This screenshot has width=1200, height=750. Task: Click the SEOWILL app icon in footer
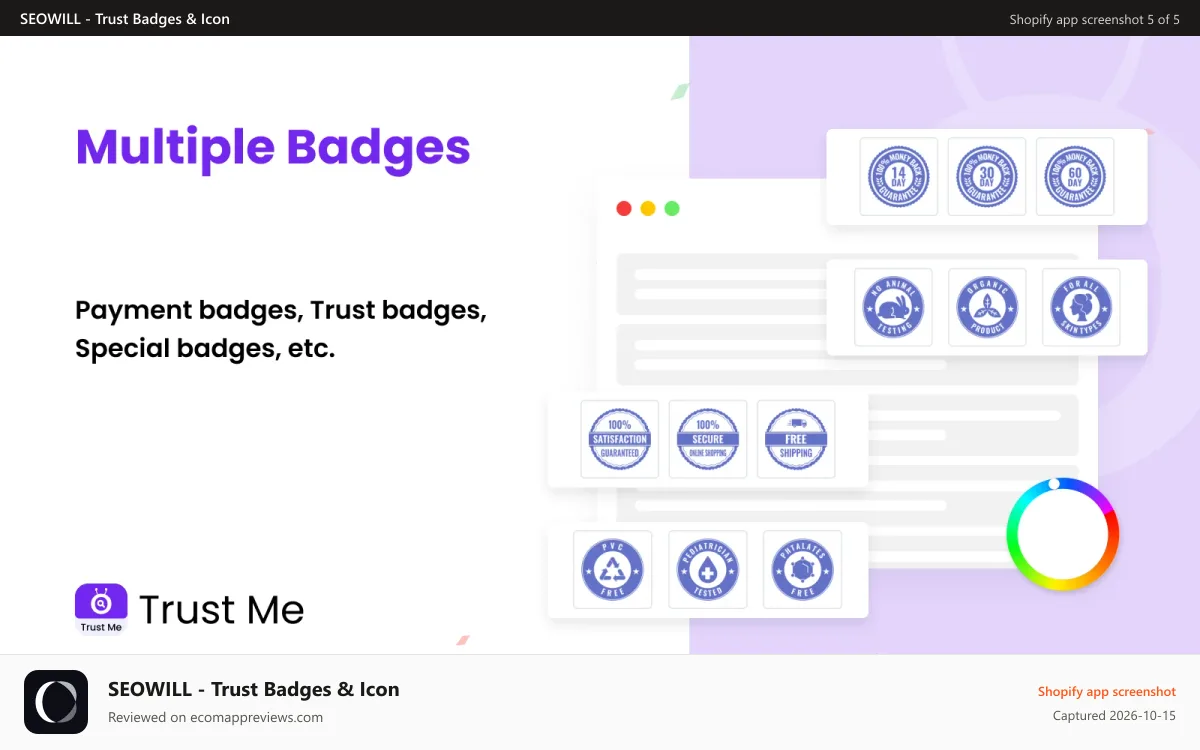click(56, 702)
